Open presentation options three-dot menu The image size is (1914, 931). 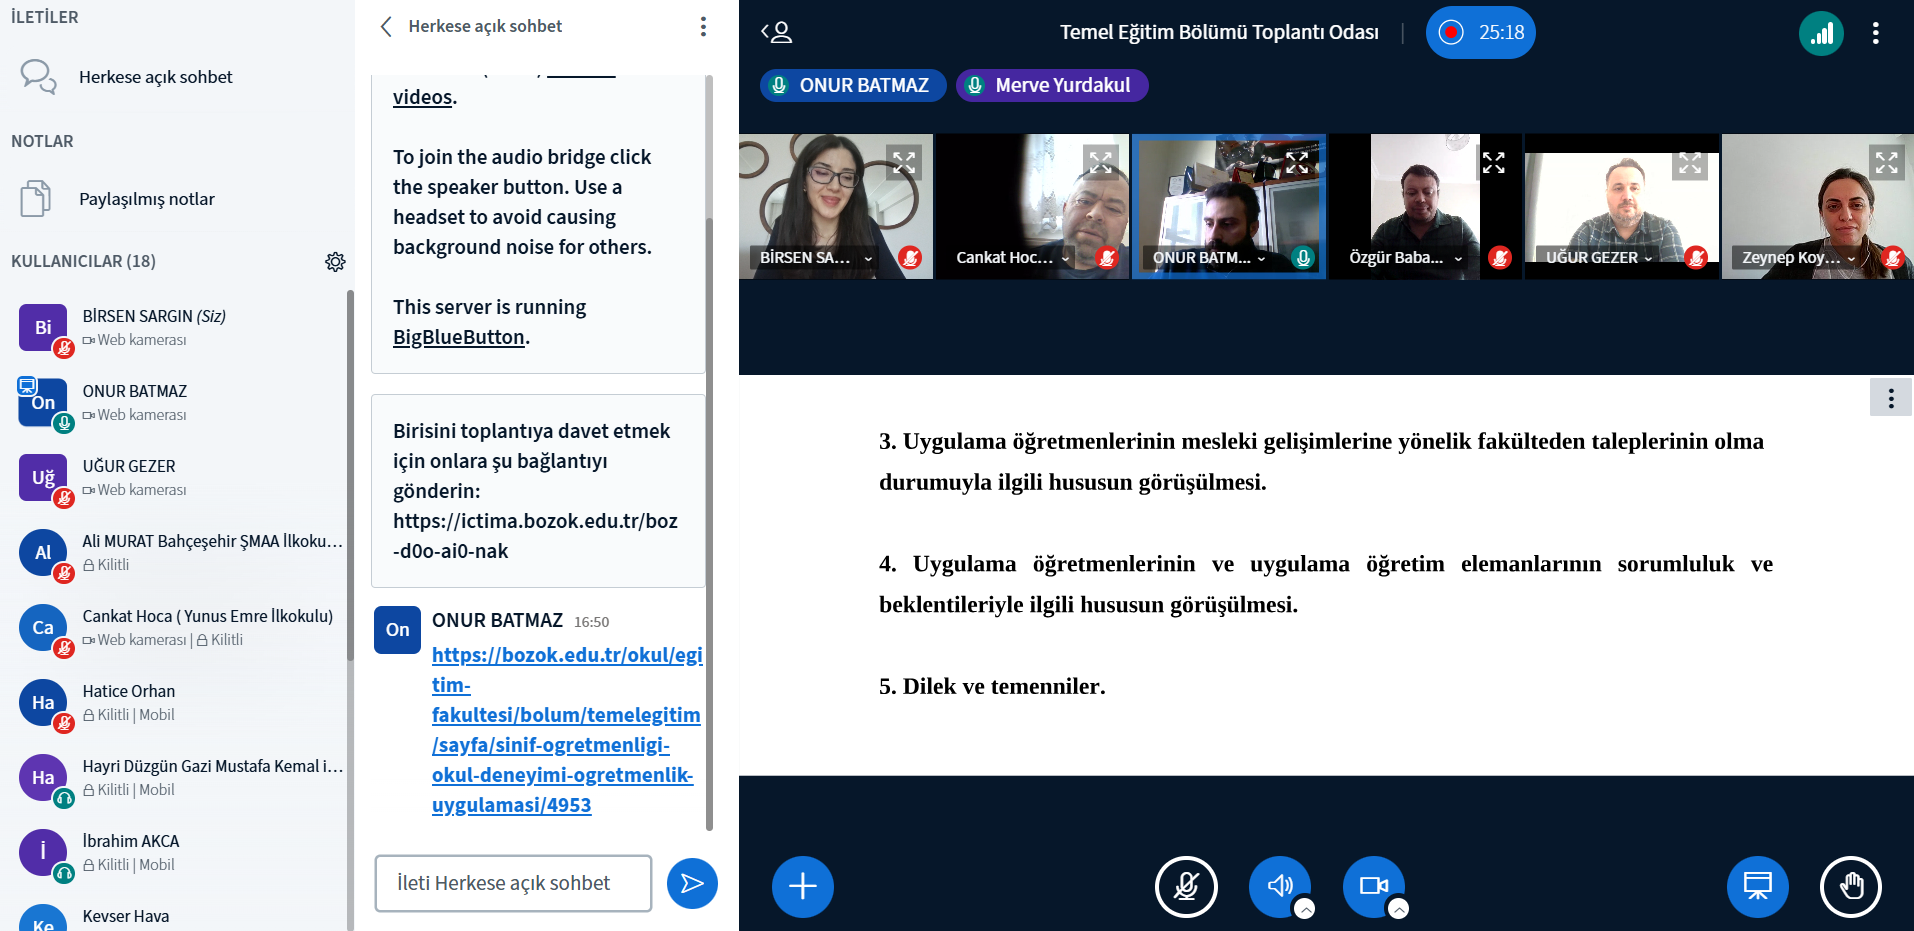pos(1890,398)
